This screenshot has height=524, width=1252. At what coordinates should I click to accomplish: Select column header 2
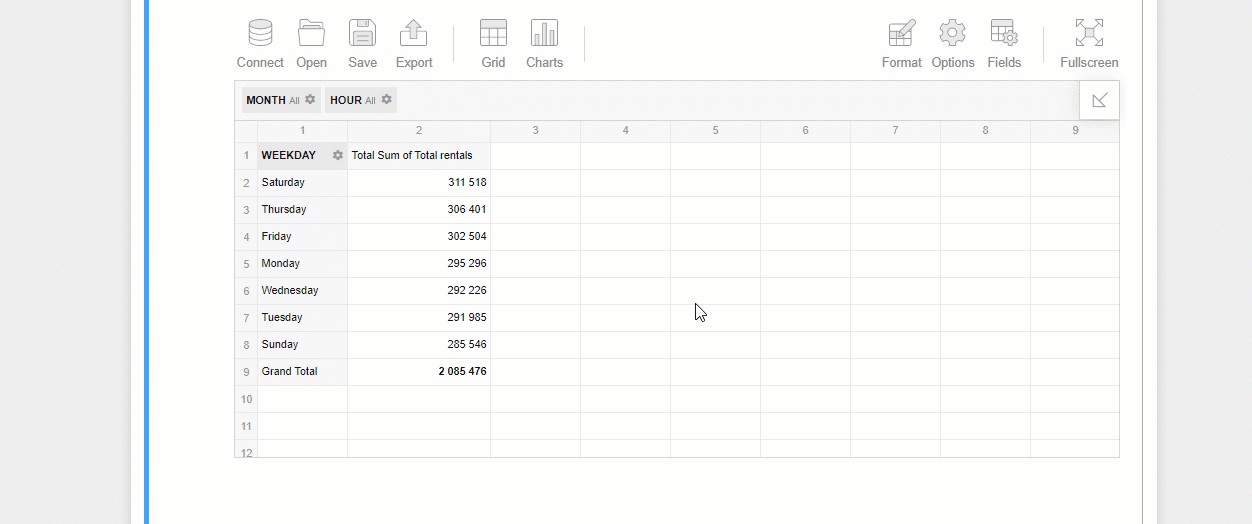tap(419, 131)
